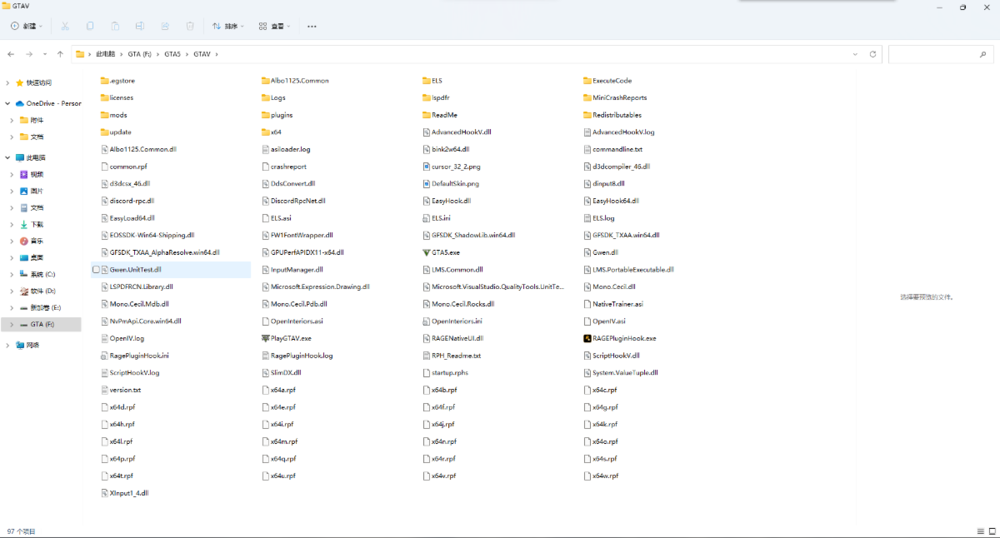Open OneDrive - Personal in sidebar
1000x538 pixels.
[x=48, y=103]
